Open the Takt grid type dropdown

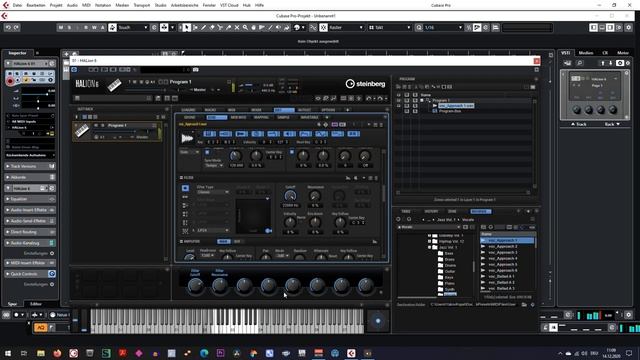(390, 27)
